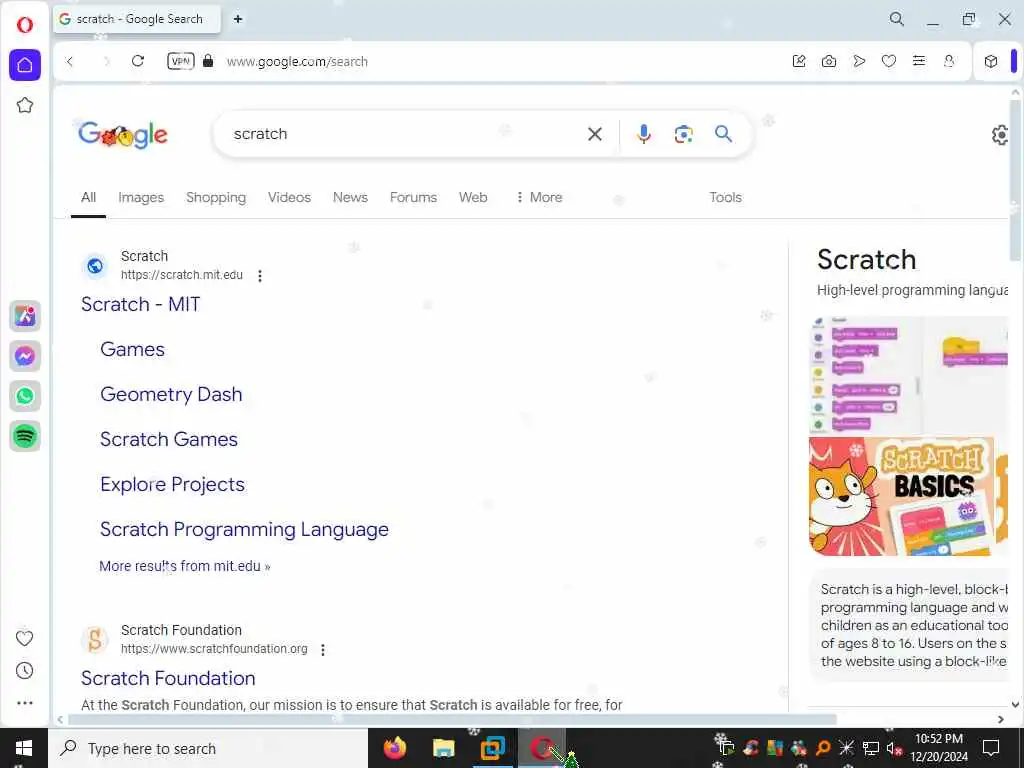Open a new tab with the plus button
The width and height of the screenshot is (1024, 768).
(x=238, y=19)
